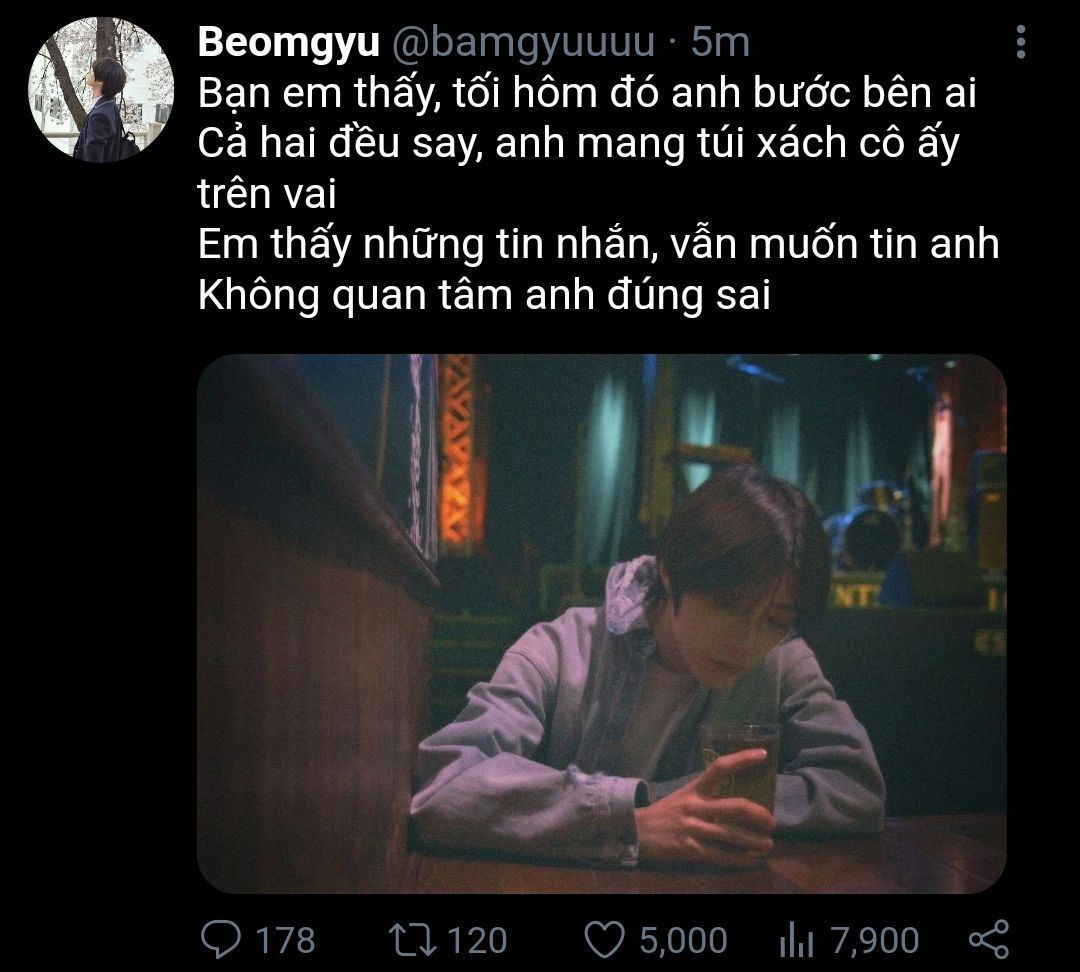This screenshot has width=1080, height=972.
Task: Open the reply speech bubble icon
Action: 220,940
